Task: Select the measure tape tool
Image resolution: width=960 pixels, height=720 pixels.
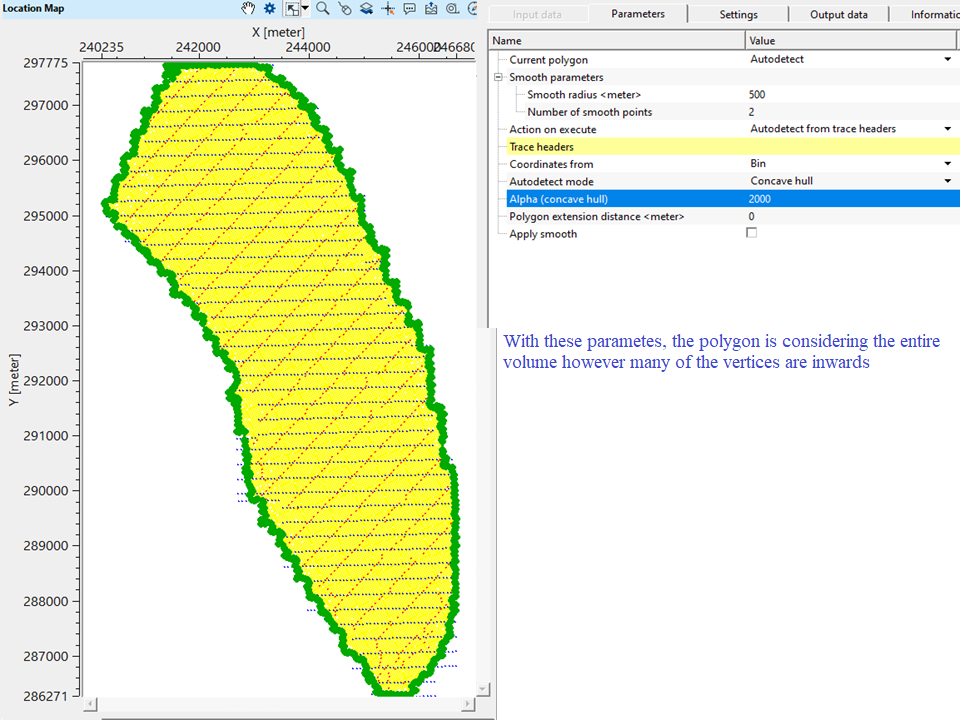Action: pyautogui.click(x=452, y=9)
